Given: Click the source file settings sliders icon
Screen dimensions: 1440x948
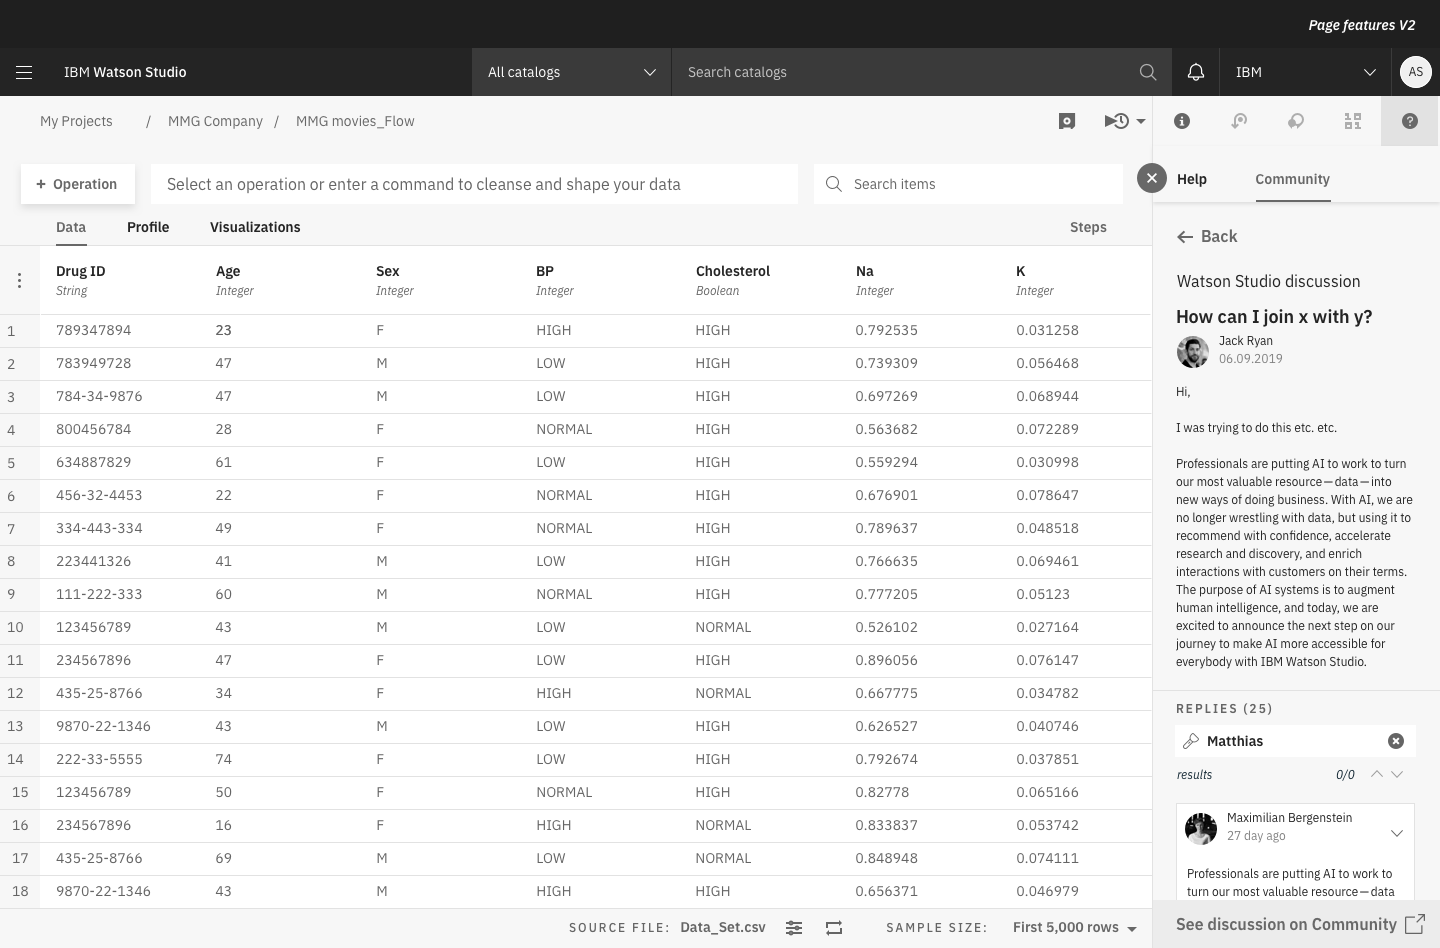Looking at the screenshot, I should (x=793, y=928).
